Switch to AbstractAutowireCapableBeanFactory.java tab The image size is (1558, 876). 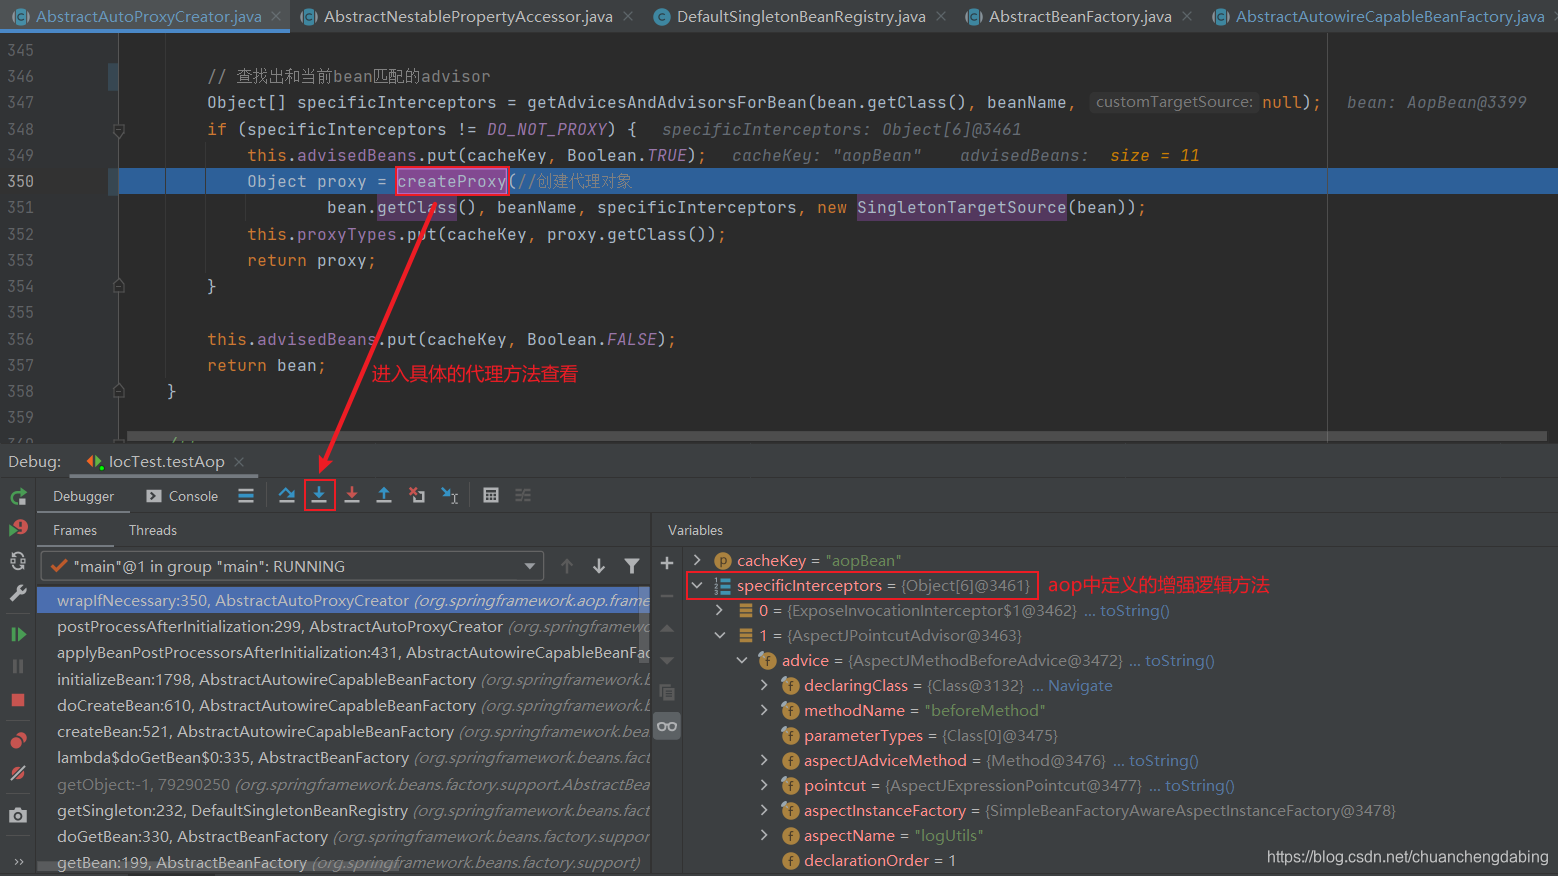tap(1379, 16)
